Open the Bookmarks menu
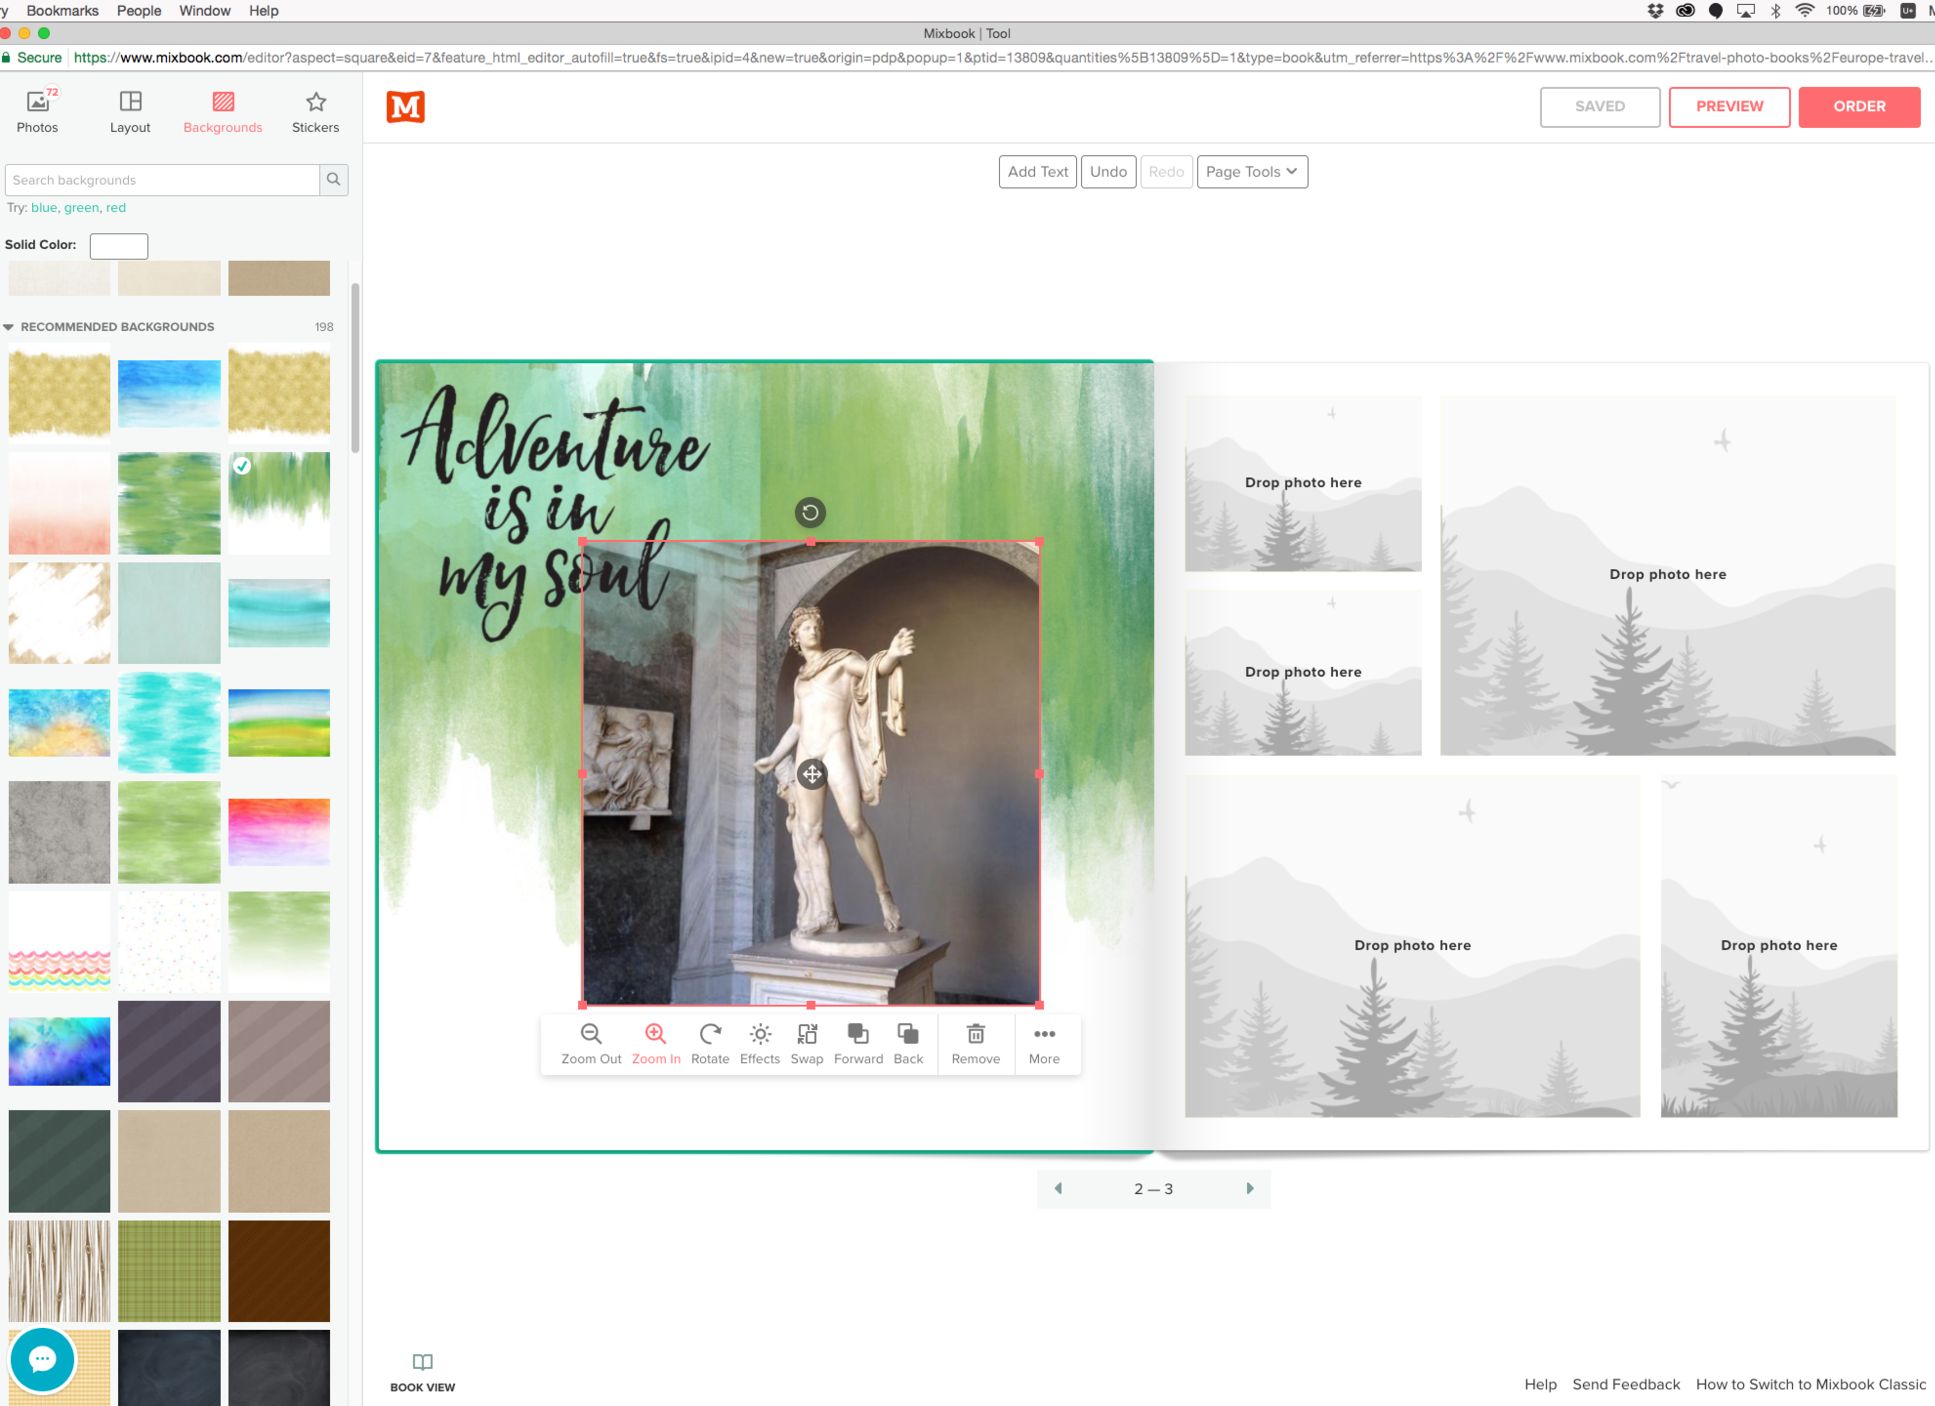1935x1406 pixels. 62,10
